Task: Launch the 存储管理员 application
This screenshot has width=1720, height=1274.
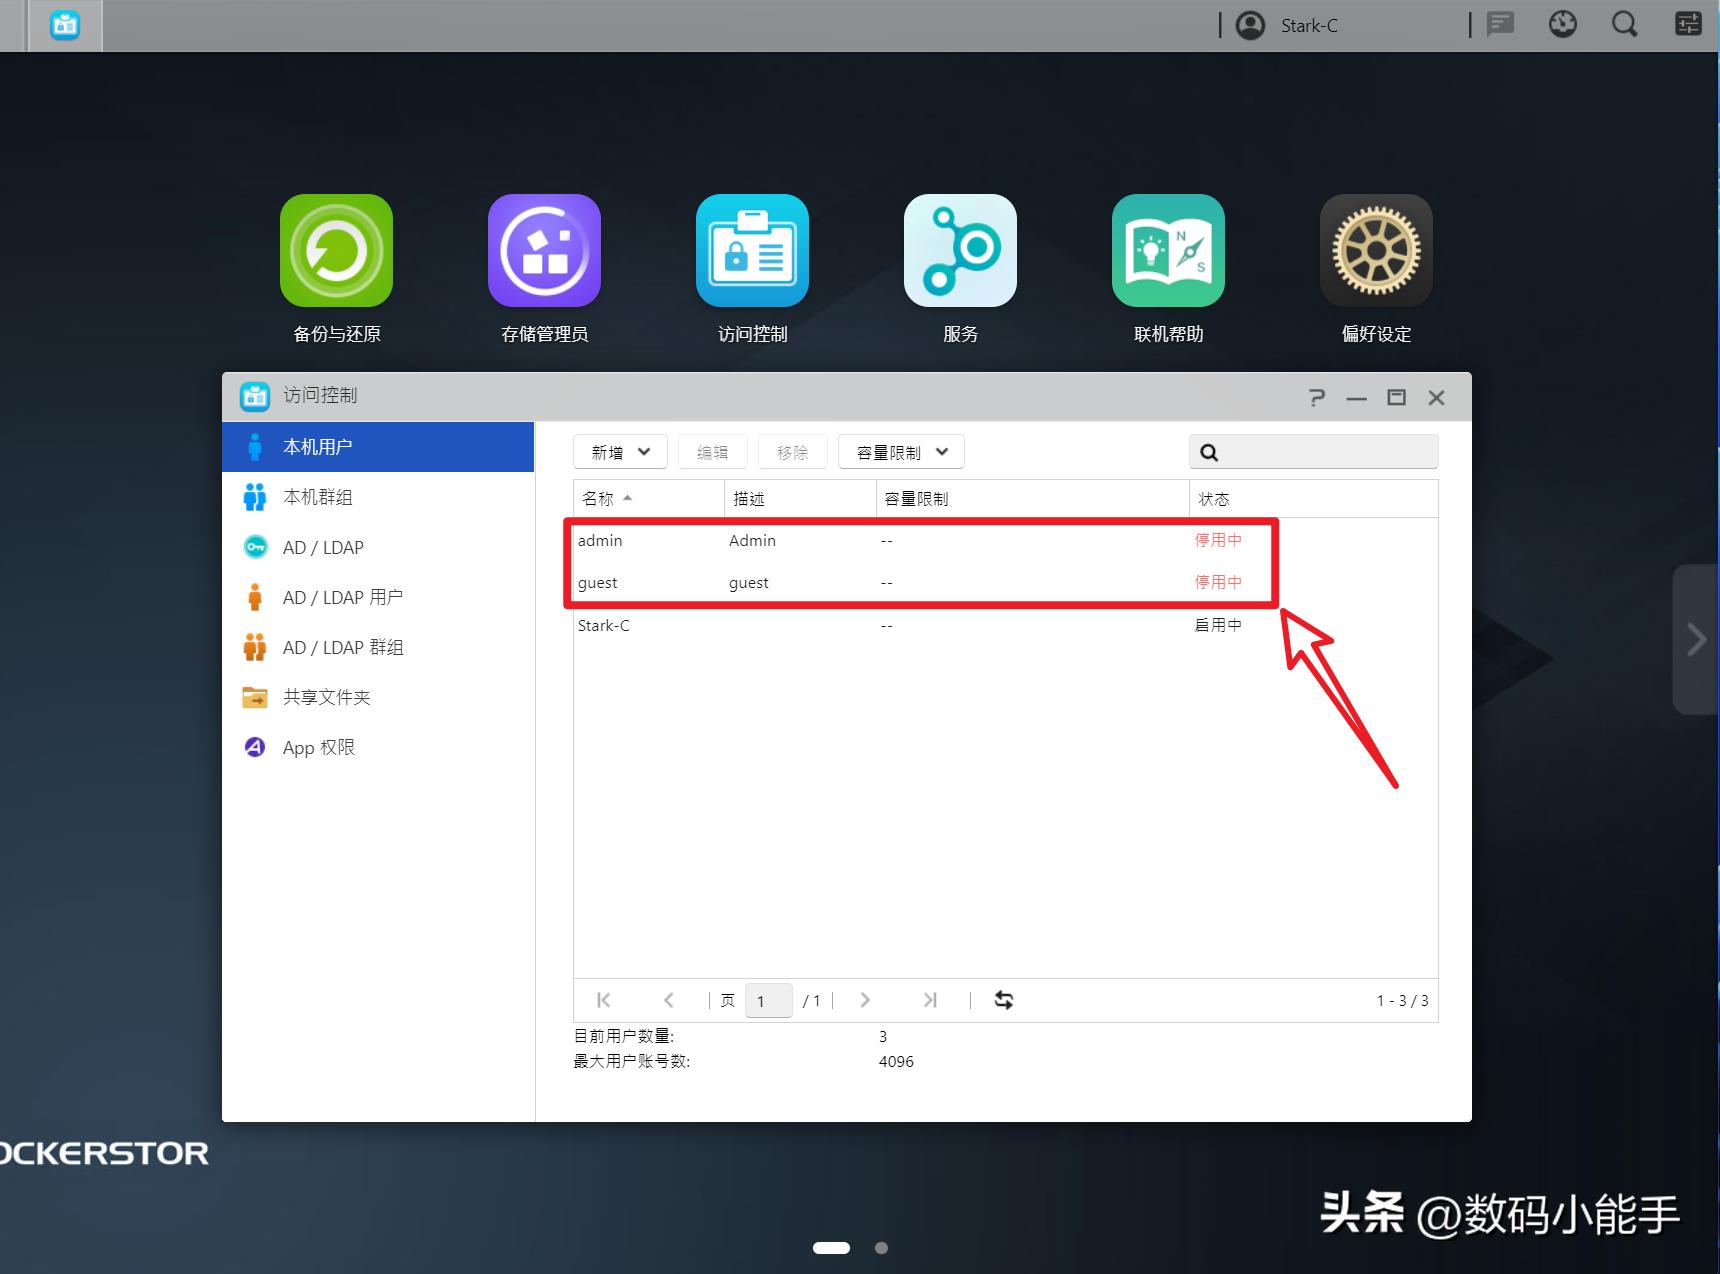Action: 544,251
